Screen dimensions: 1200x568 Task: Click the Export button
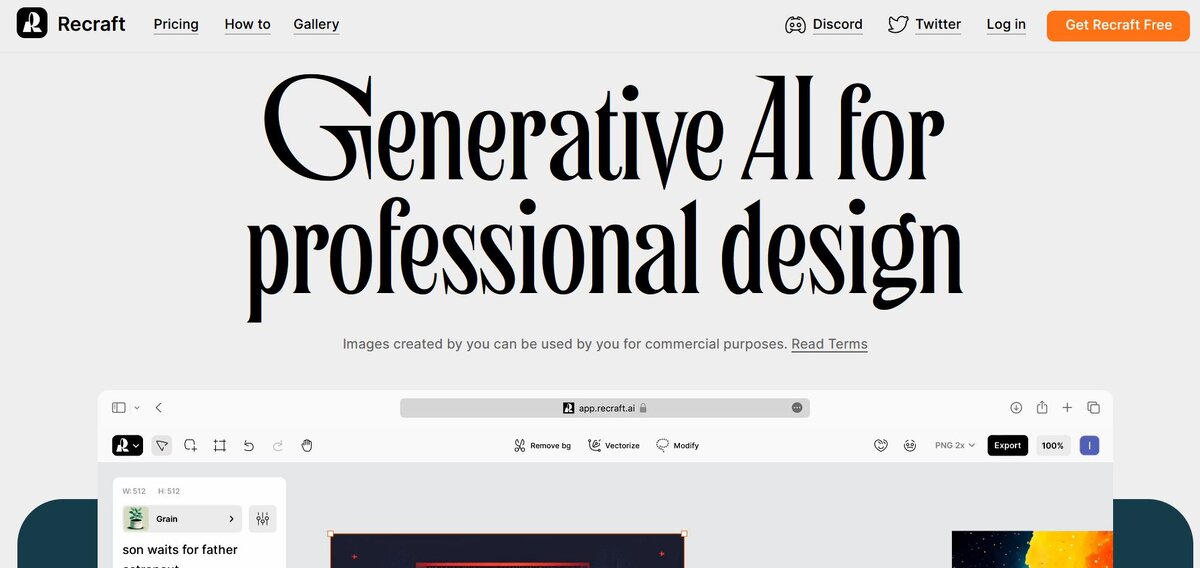(1007, 445)
